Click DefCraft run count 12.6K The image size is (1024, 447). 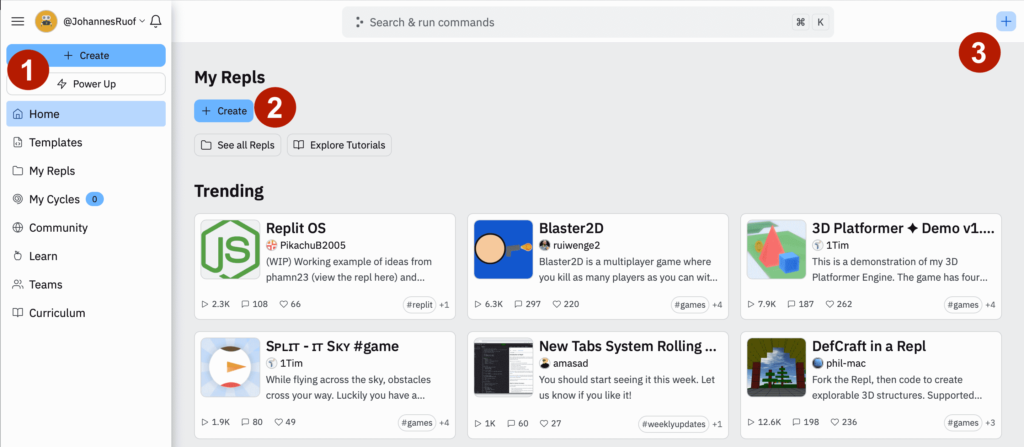pyautogui.click(x=764, y=423)
